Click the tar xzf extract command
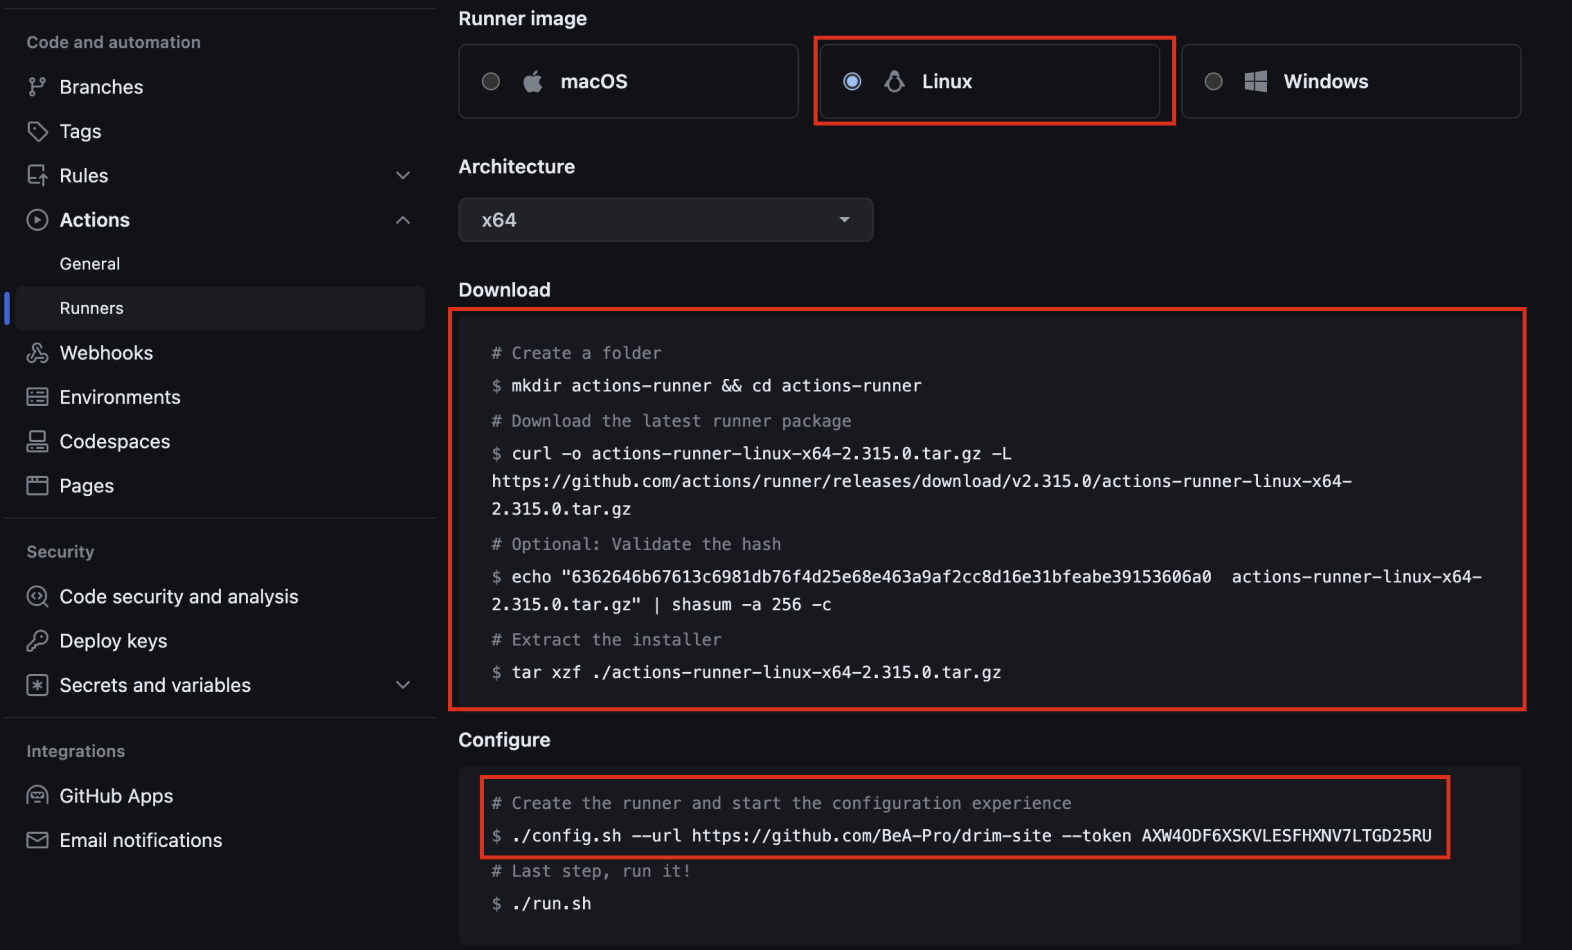Viewport: 1572px width, 950px height. (x=746, y=672)
